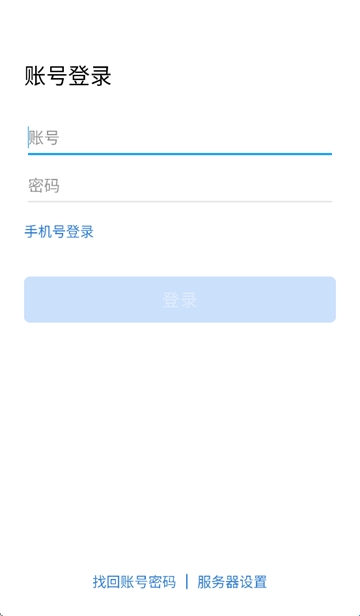Click into the 密码 password field
The width and height of the screenshot is (360, 616).
click(x=180, y=186)
